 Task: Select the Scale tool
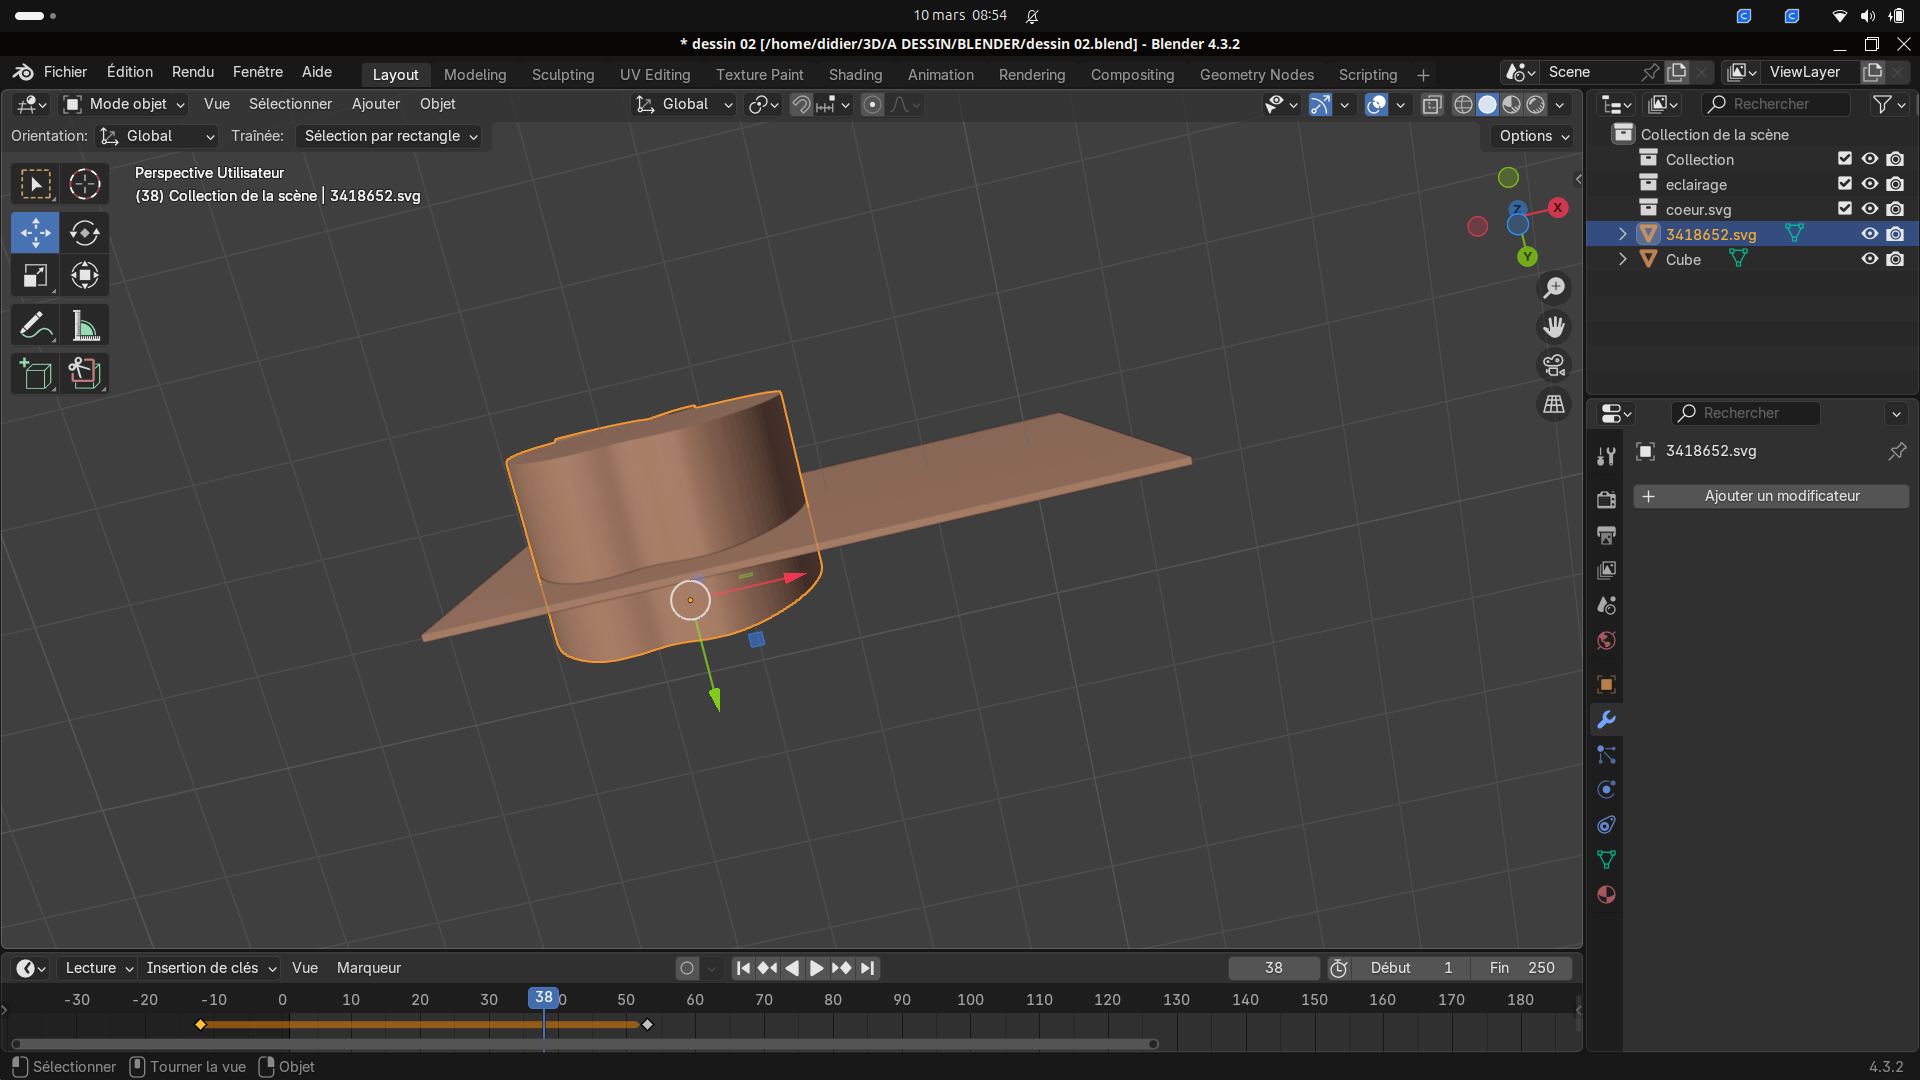point(36,276)
